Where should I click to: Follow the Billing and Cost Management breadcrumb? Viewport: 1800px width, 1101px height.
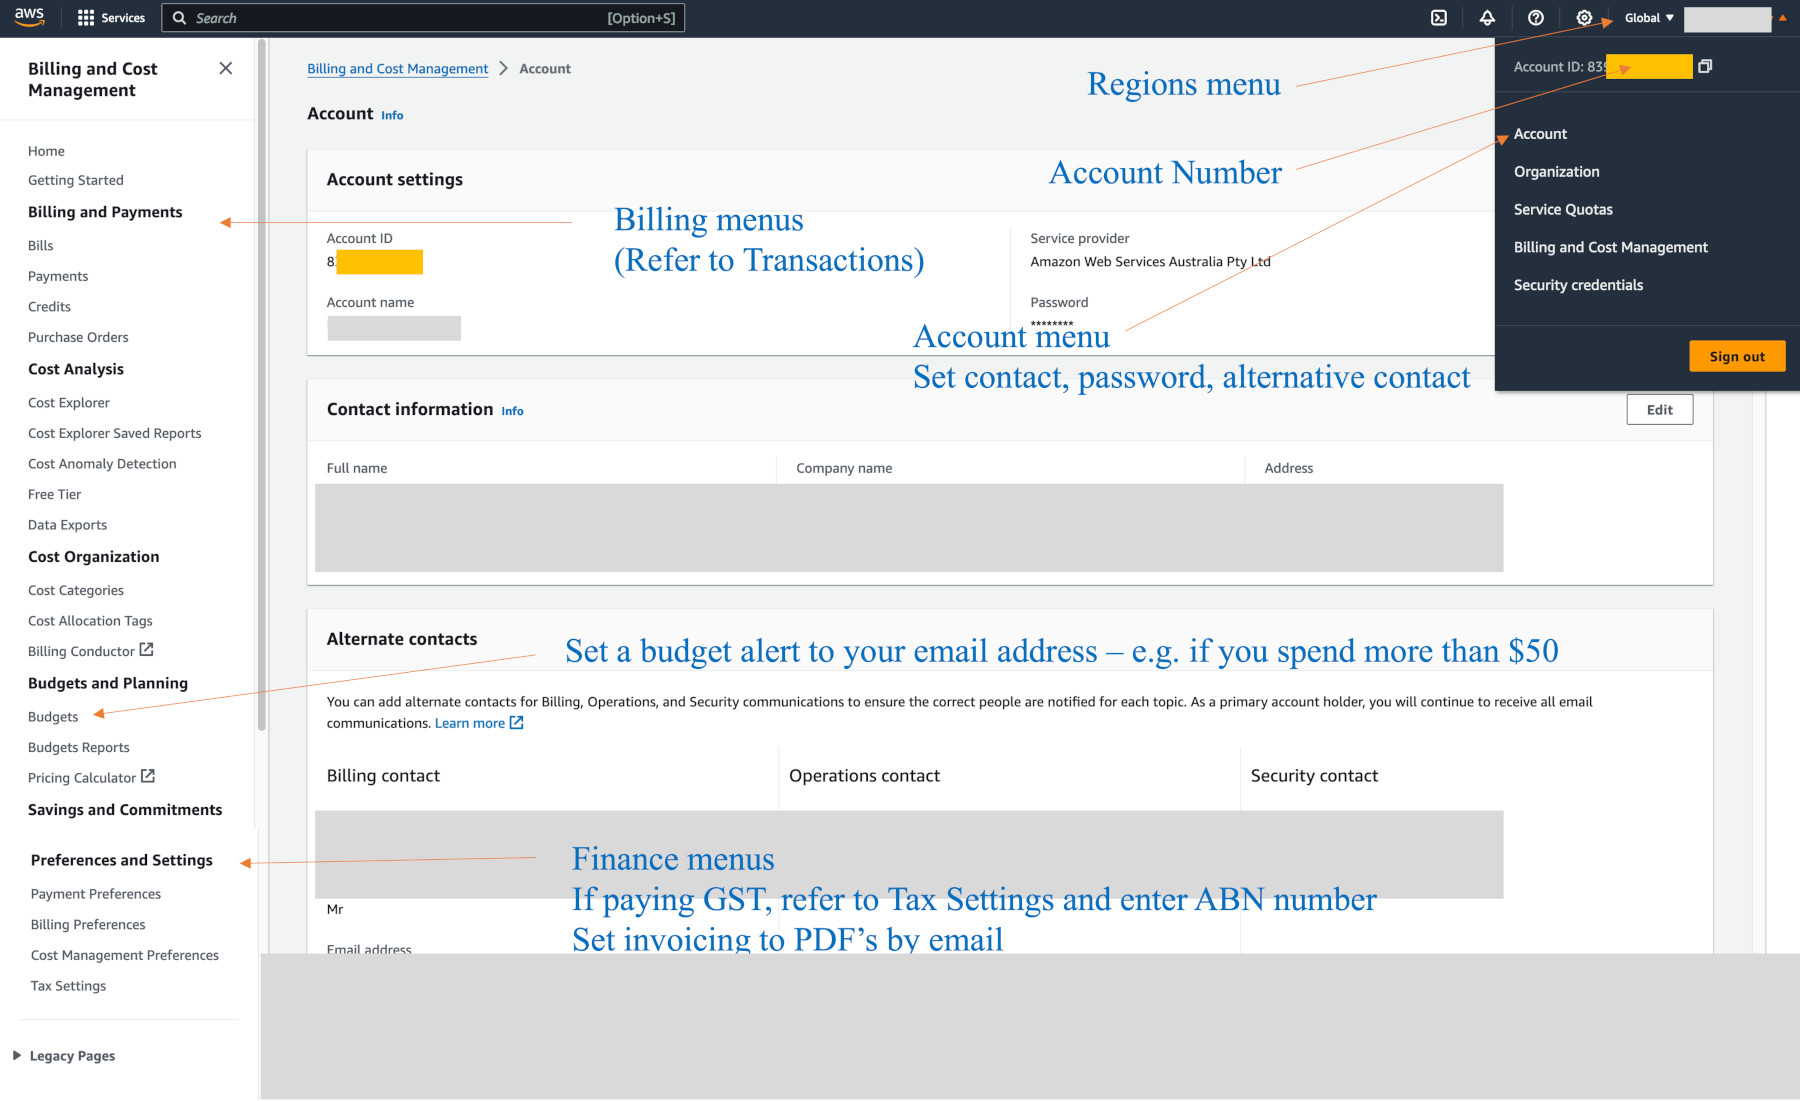397,69
